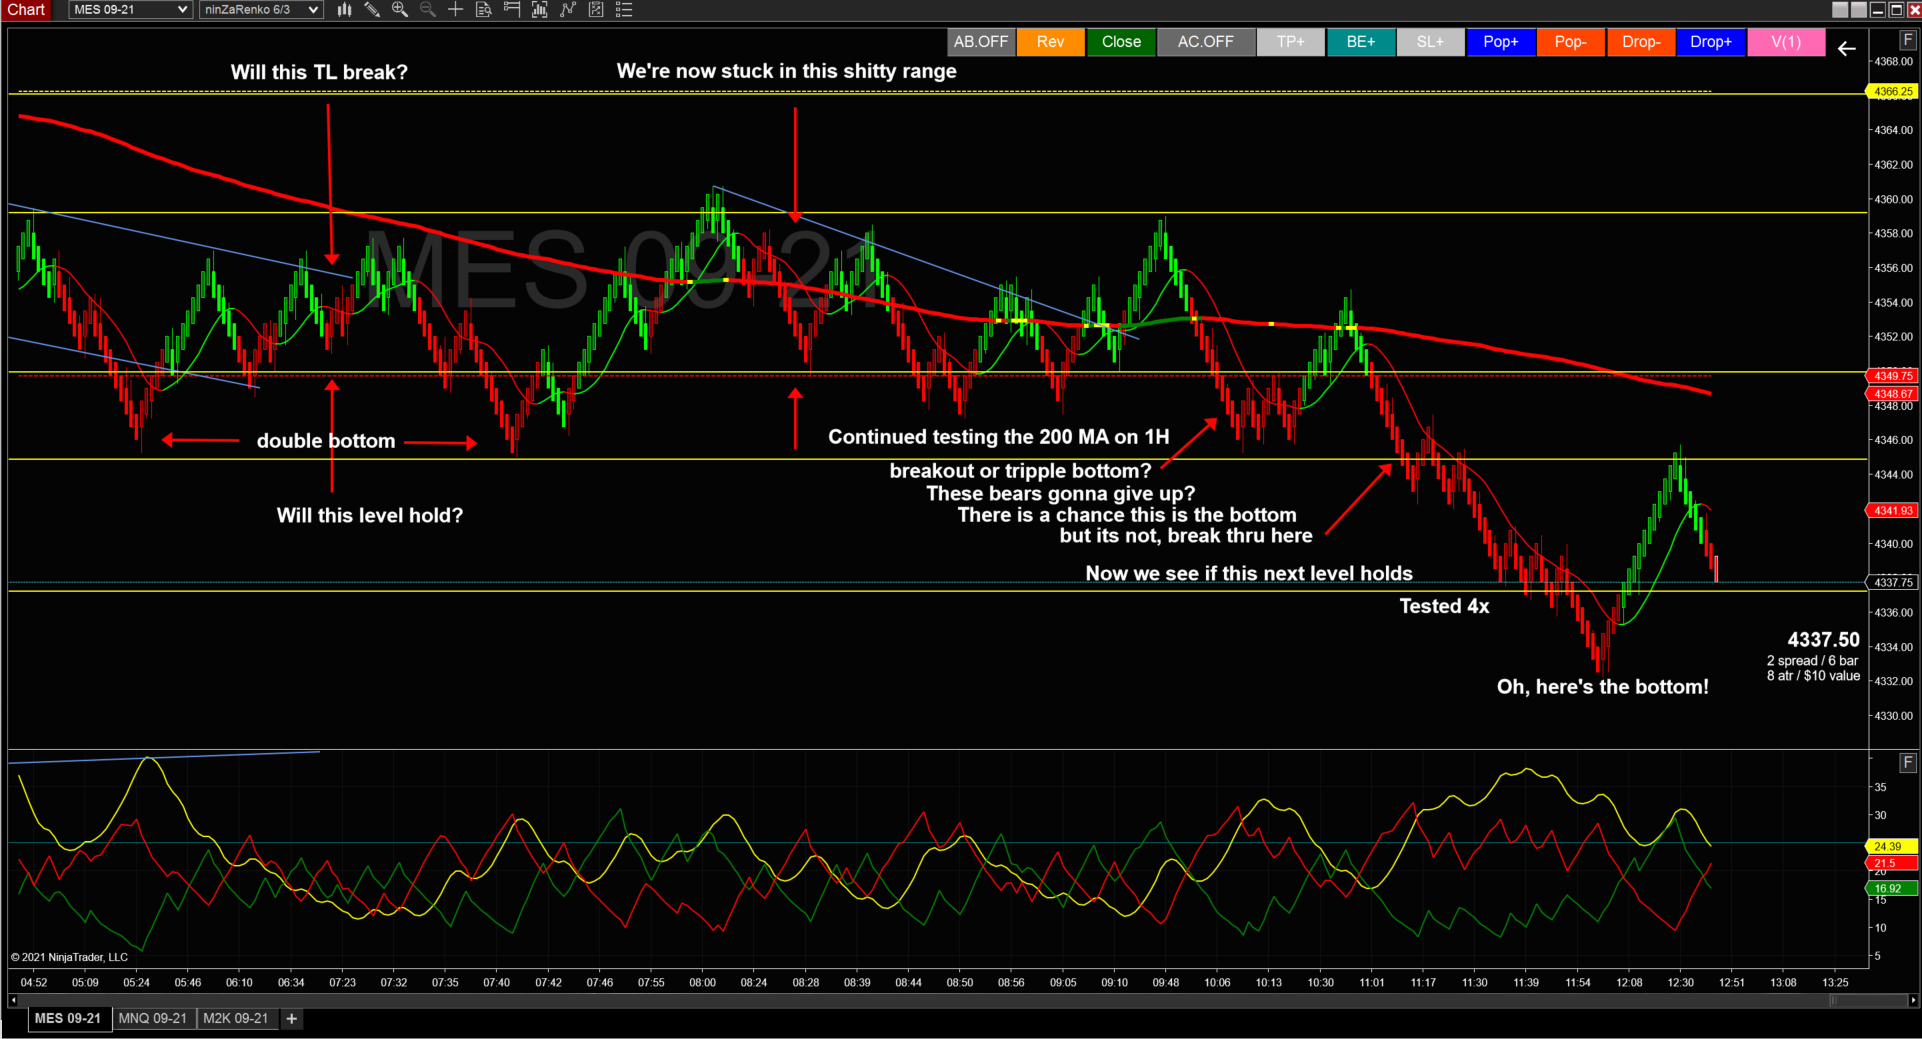Open the chart trader icon
This screenshot has width=1922, height=1039.
tap(512, 10)
